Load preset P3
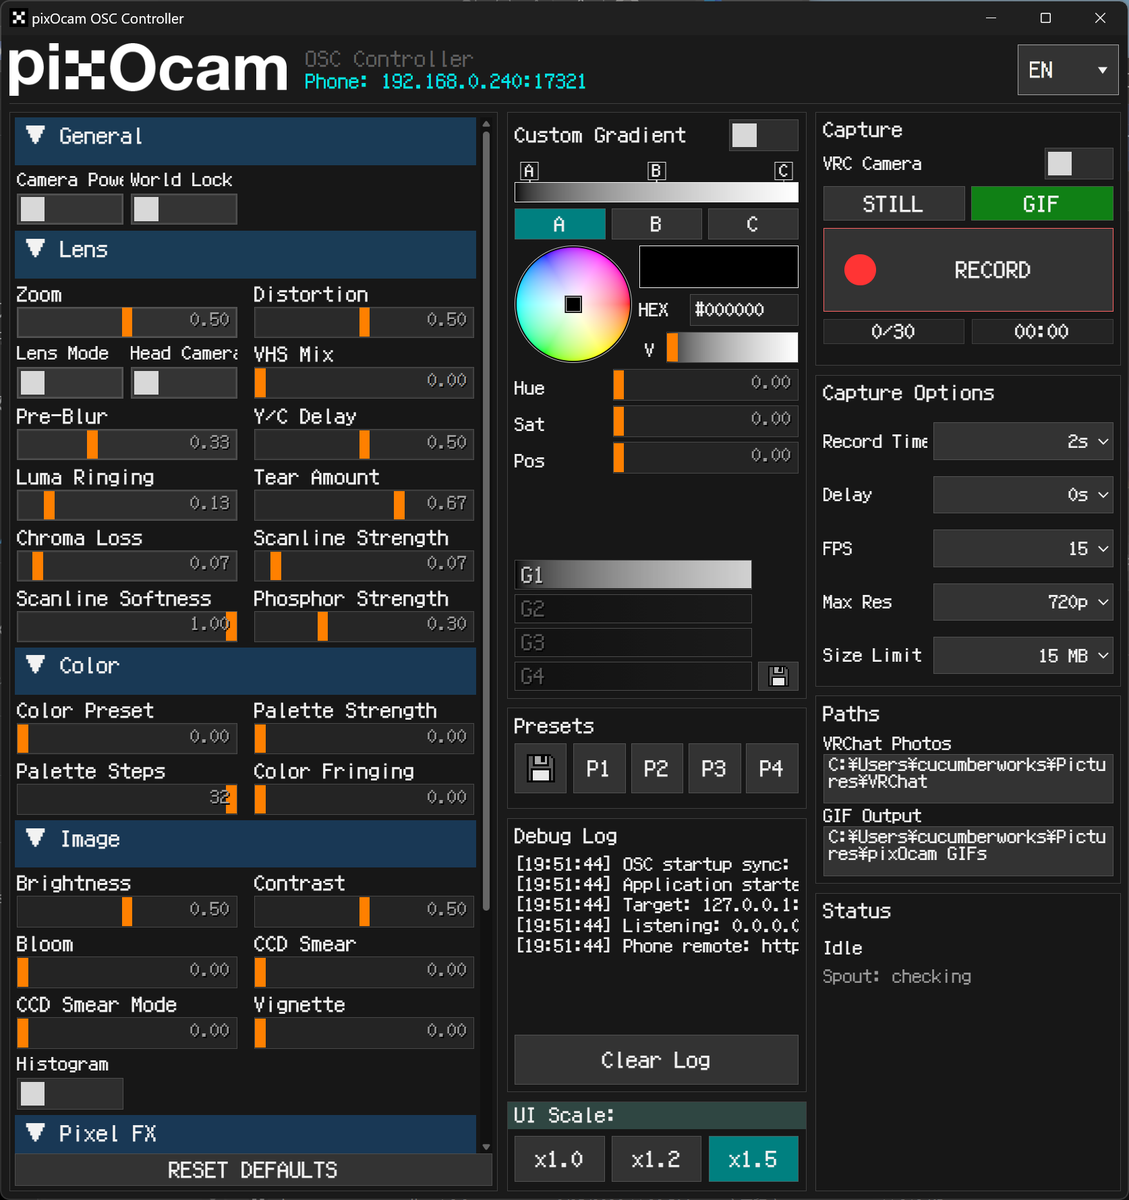 pyautogui.click(x=713, y=769)
